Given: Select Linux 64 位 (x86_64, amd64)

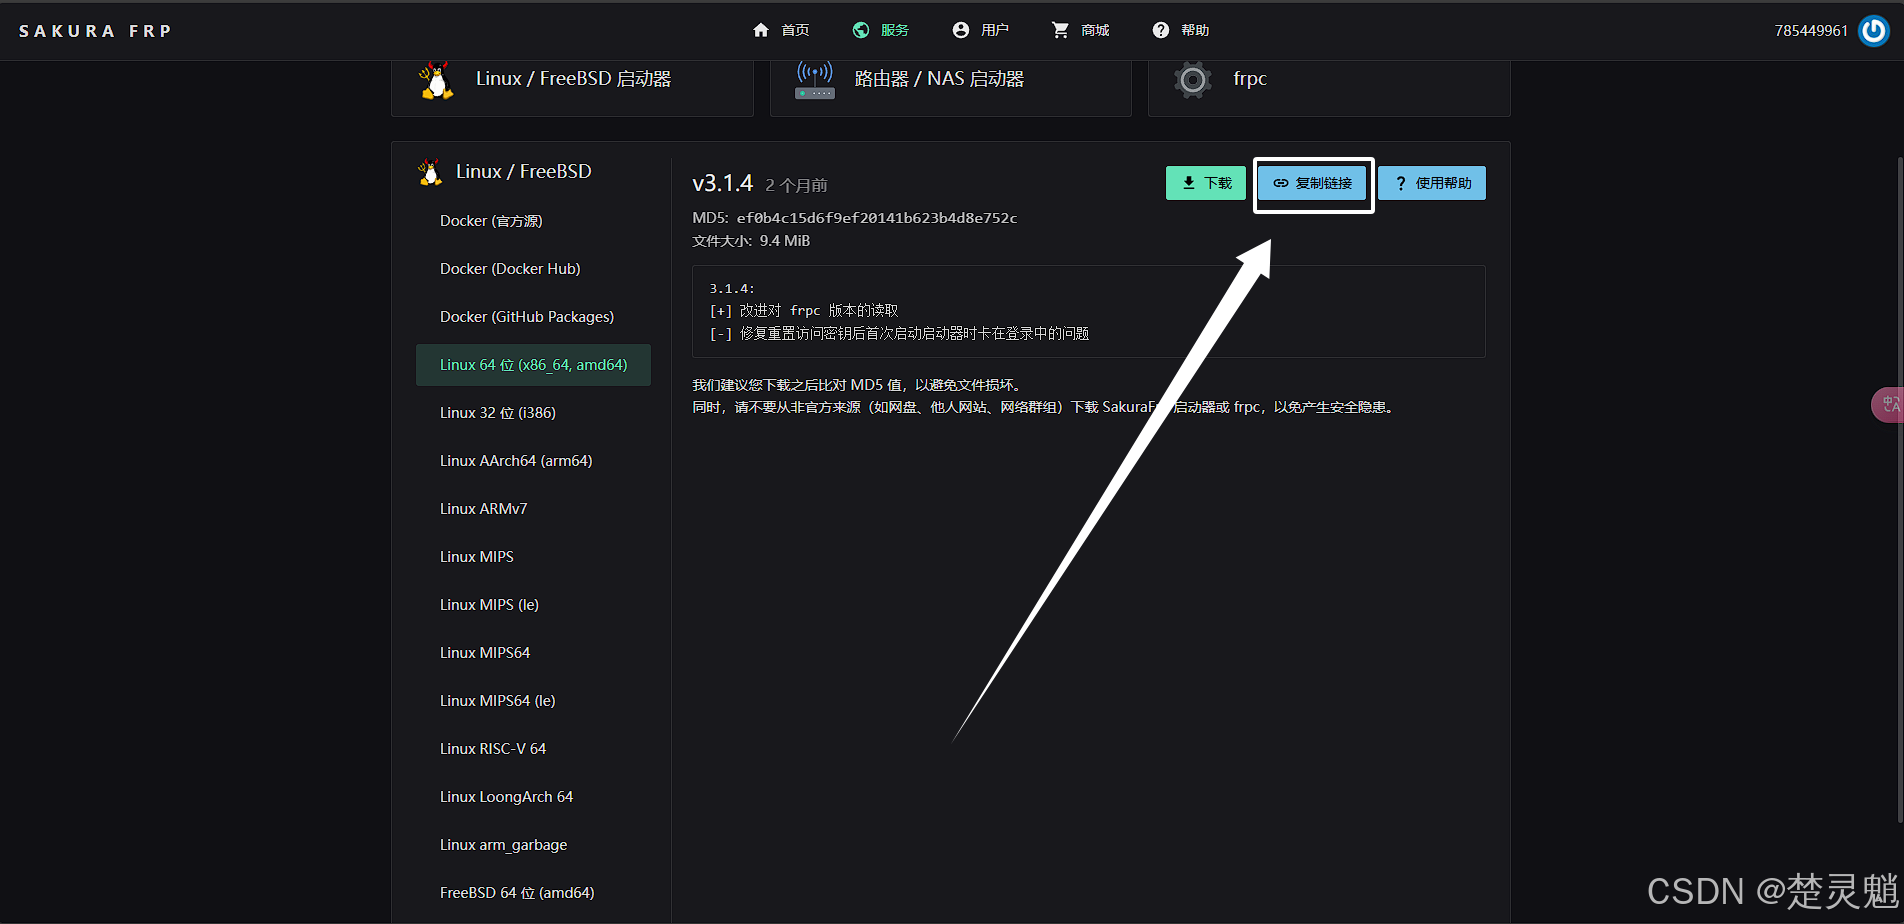Looking at the screenshot, I should (x=533, y=365).
